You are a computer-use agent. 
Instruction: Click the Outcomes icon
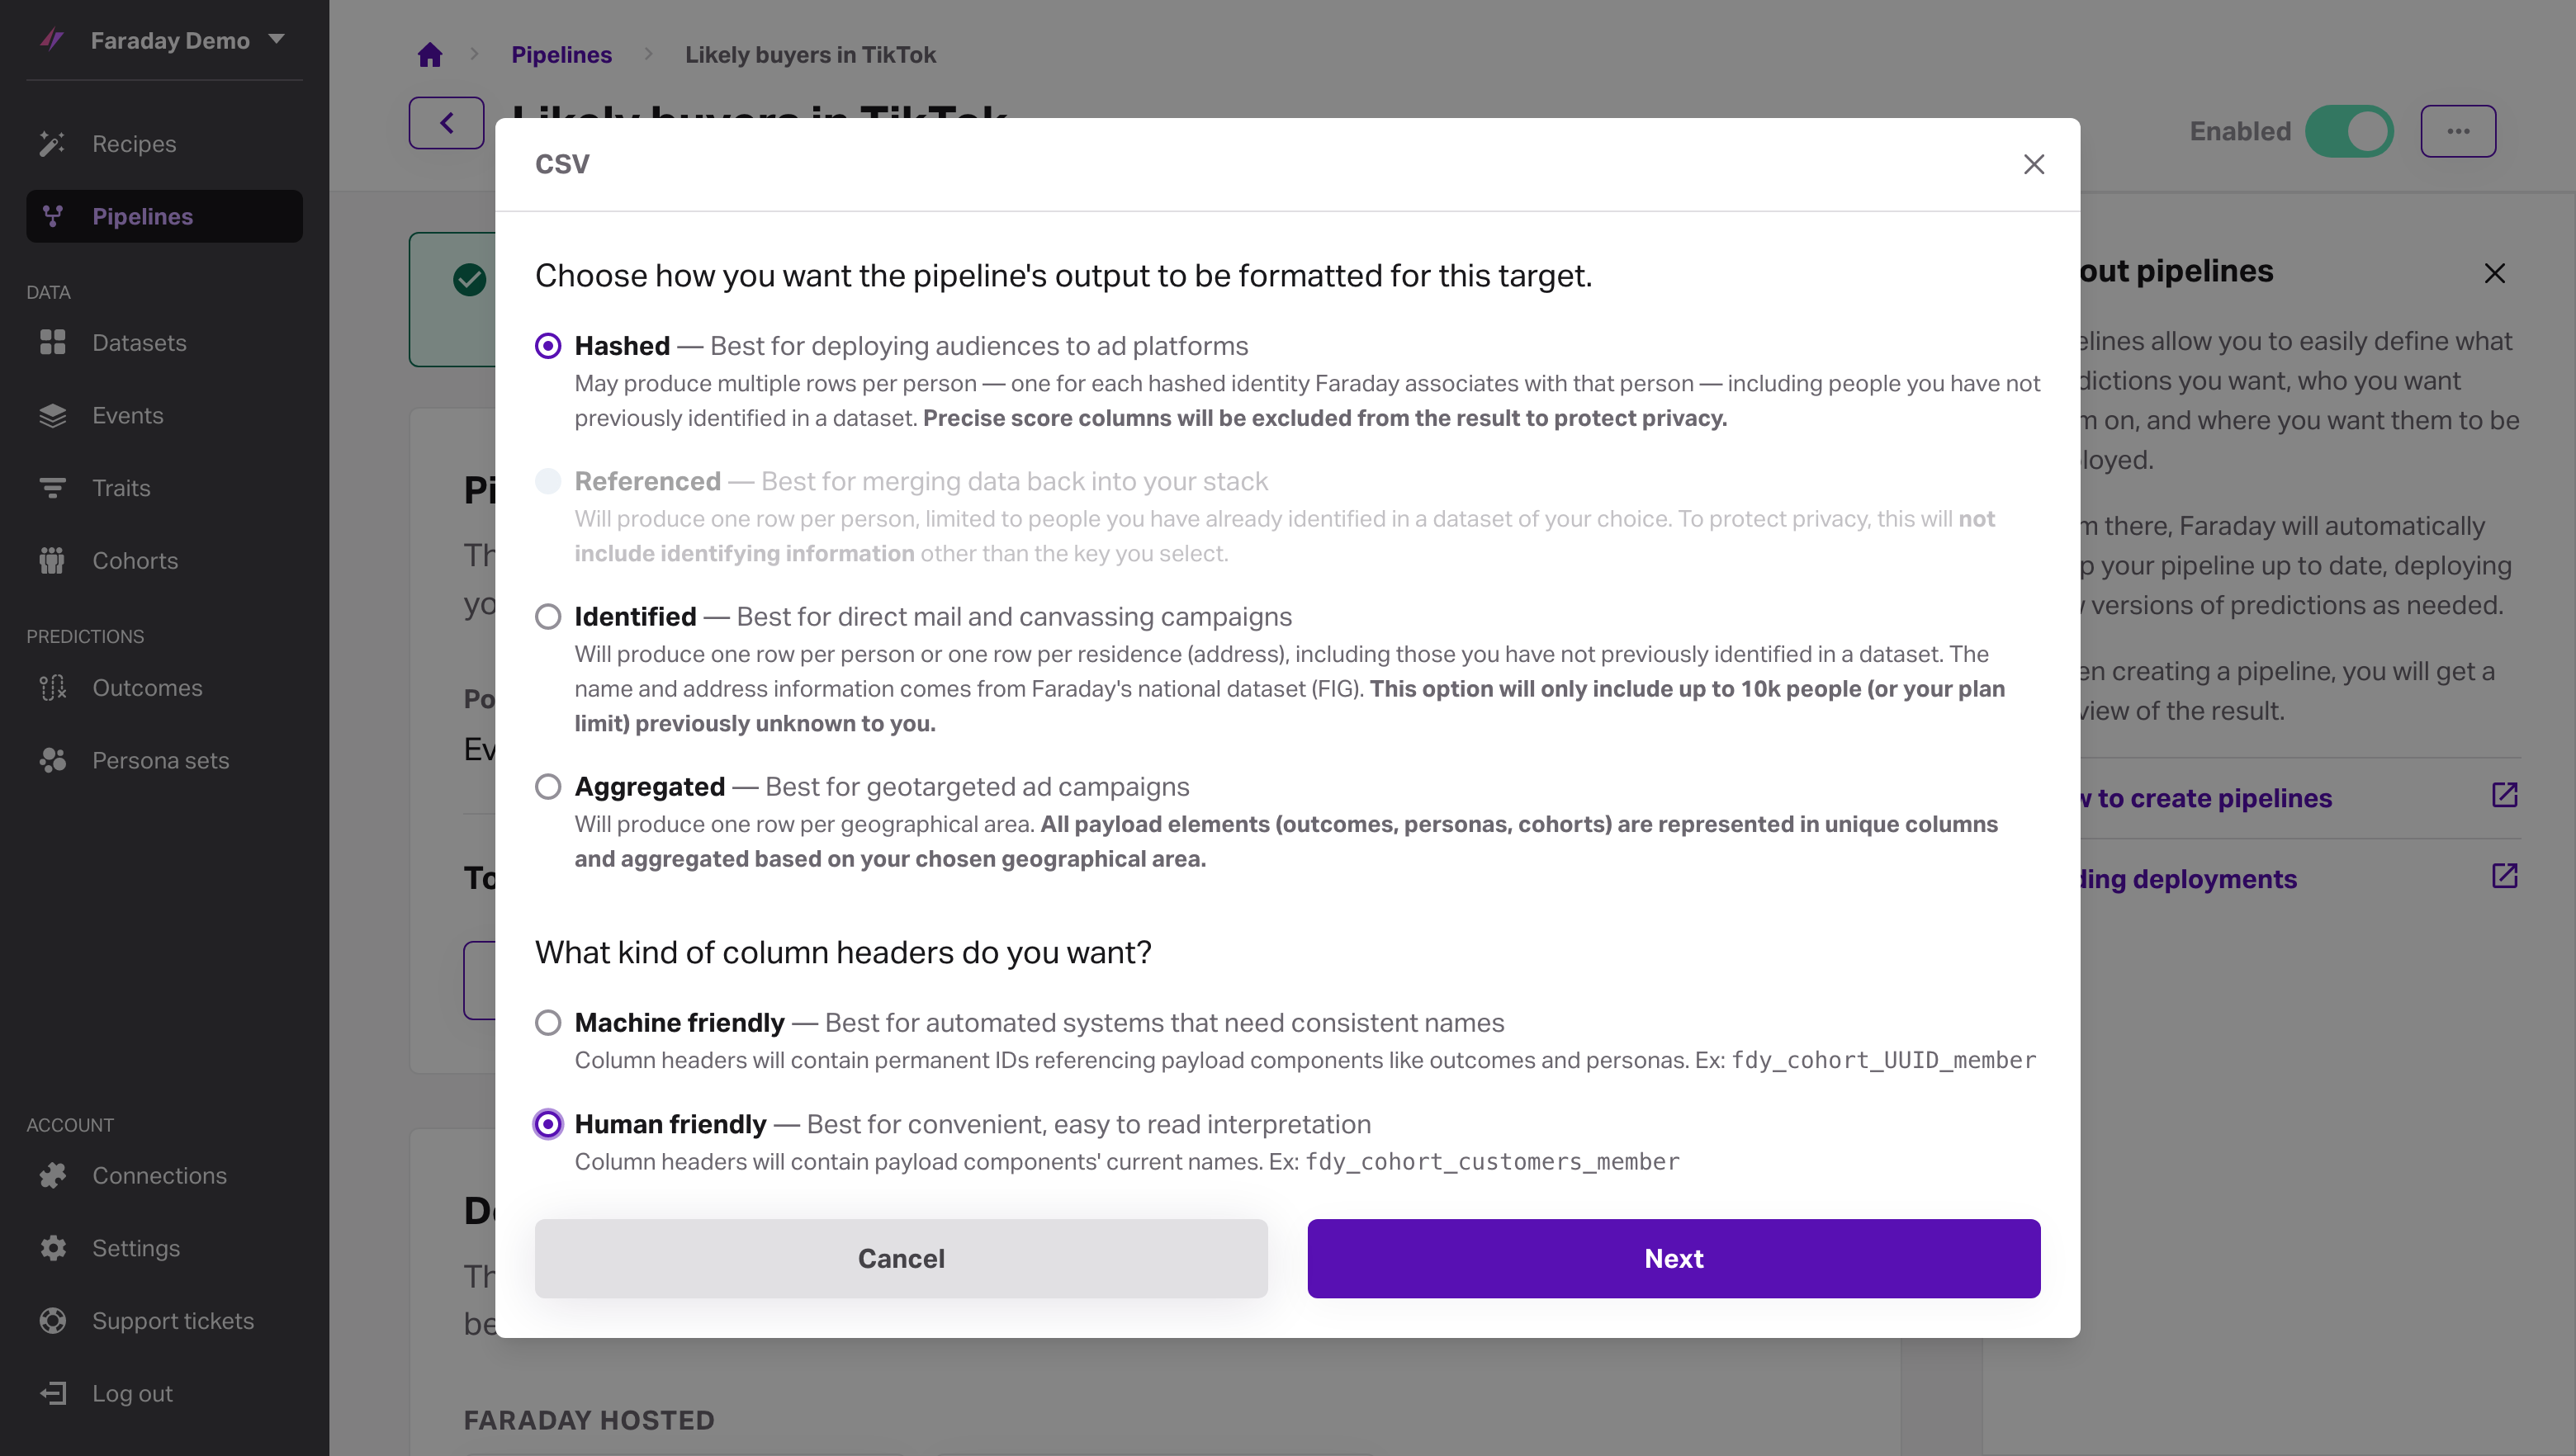52,688
